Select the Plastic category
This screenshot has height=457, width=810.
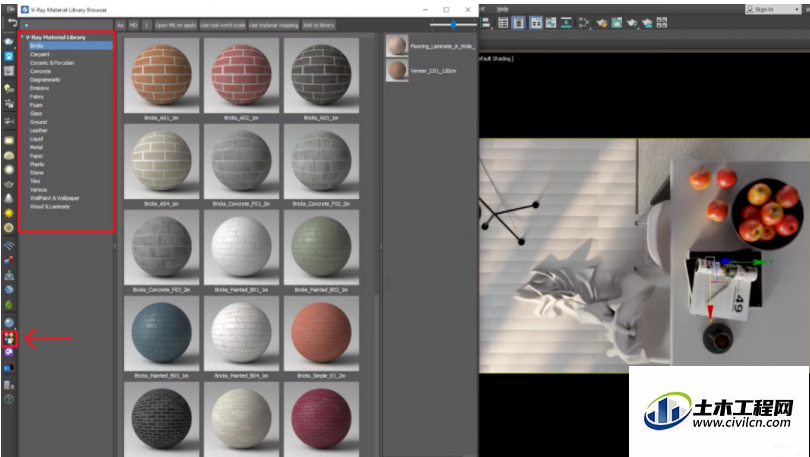click(37, 164)
